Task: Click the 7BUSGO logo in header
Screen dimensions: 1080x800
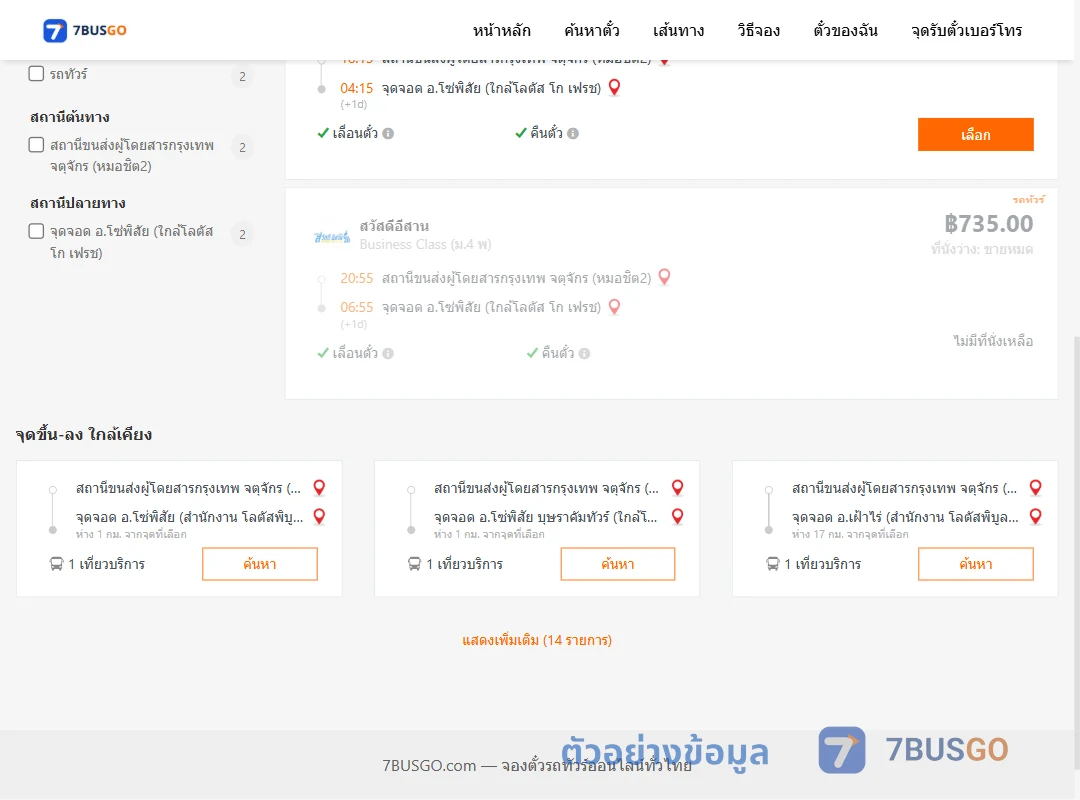Action: coord(85,30)
